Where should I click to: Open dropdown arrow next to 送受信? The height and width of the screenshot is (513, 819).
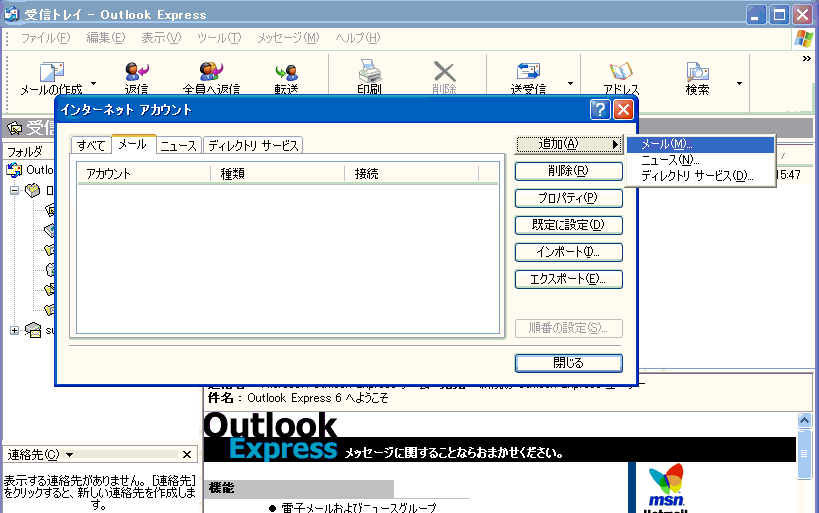(571, 84)
